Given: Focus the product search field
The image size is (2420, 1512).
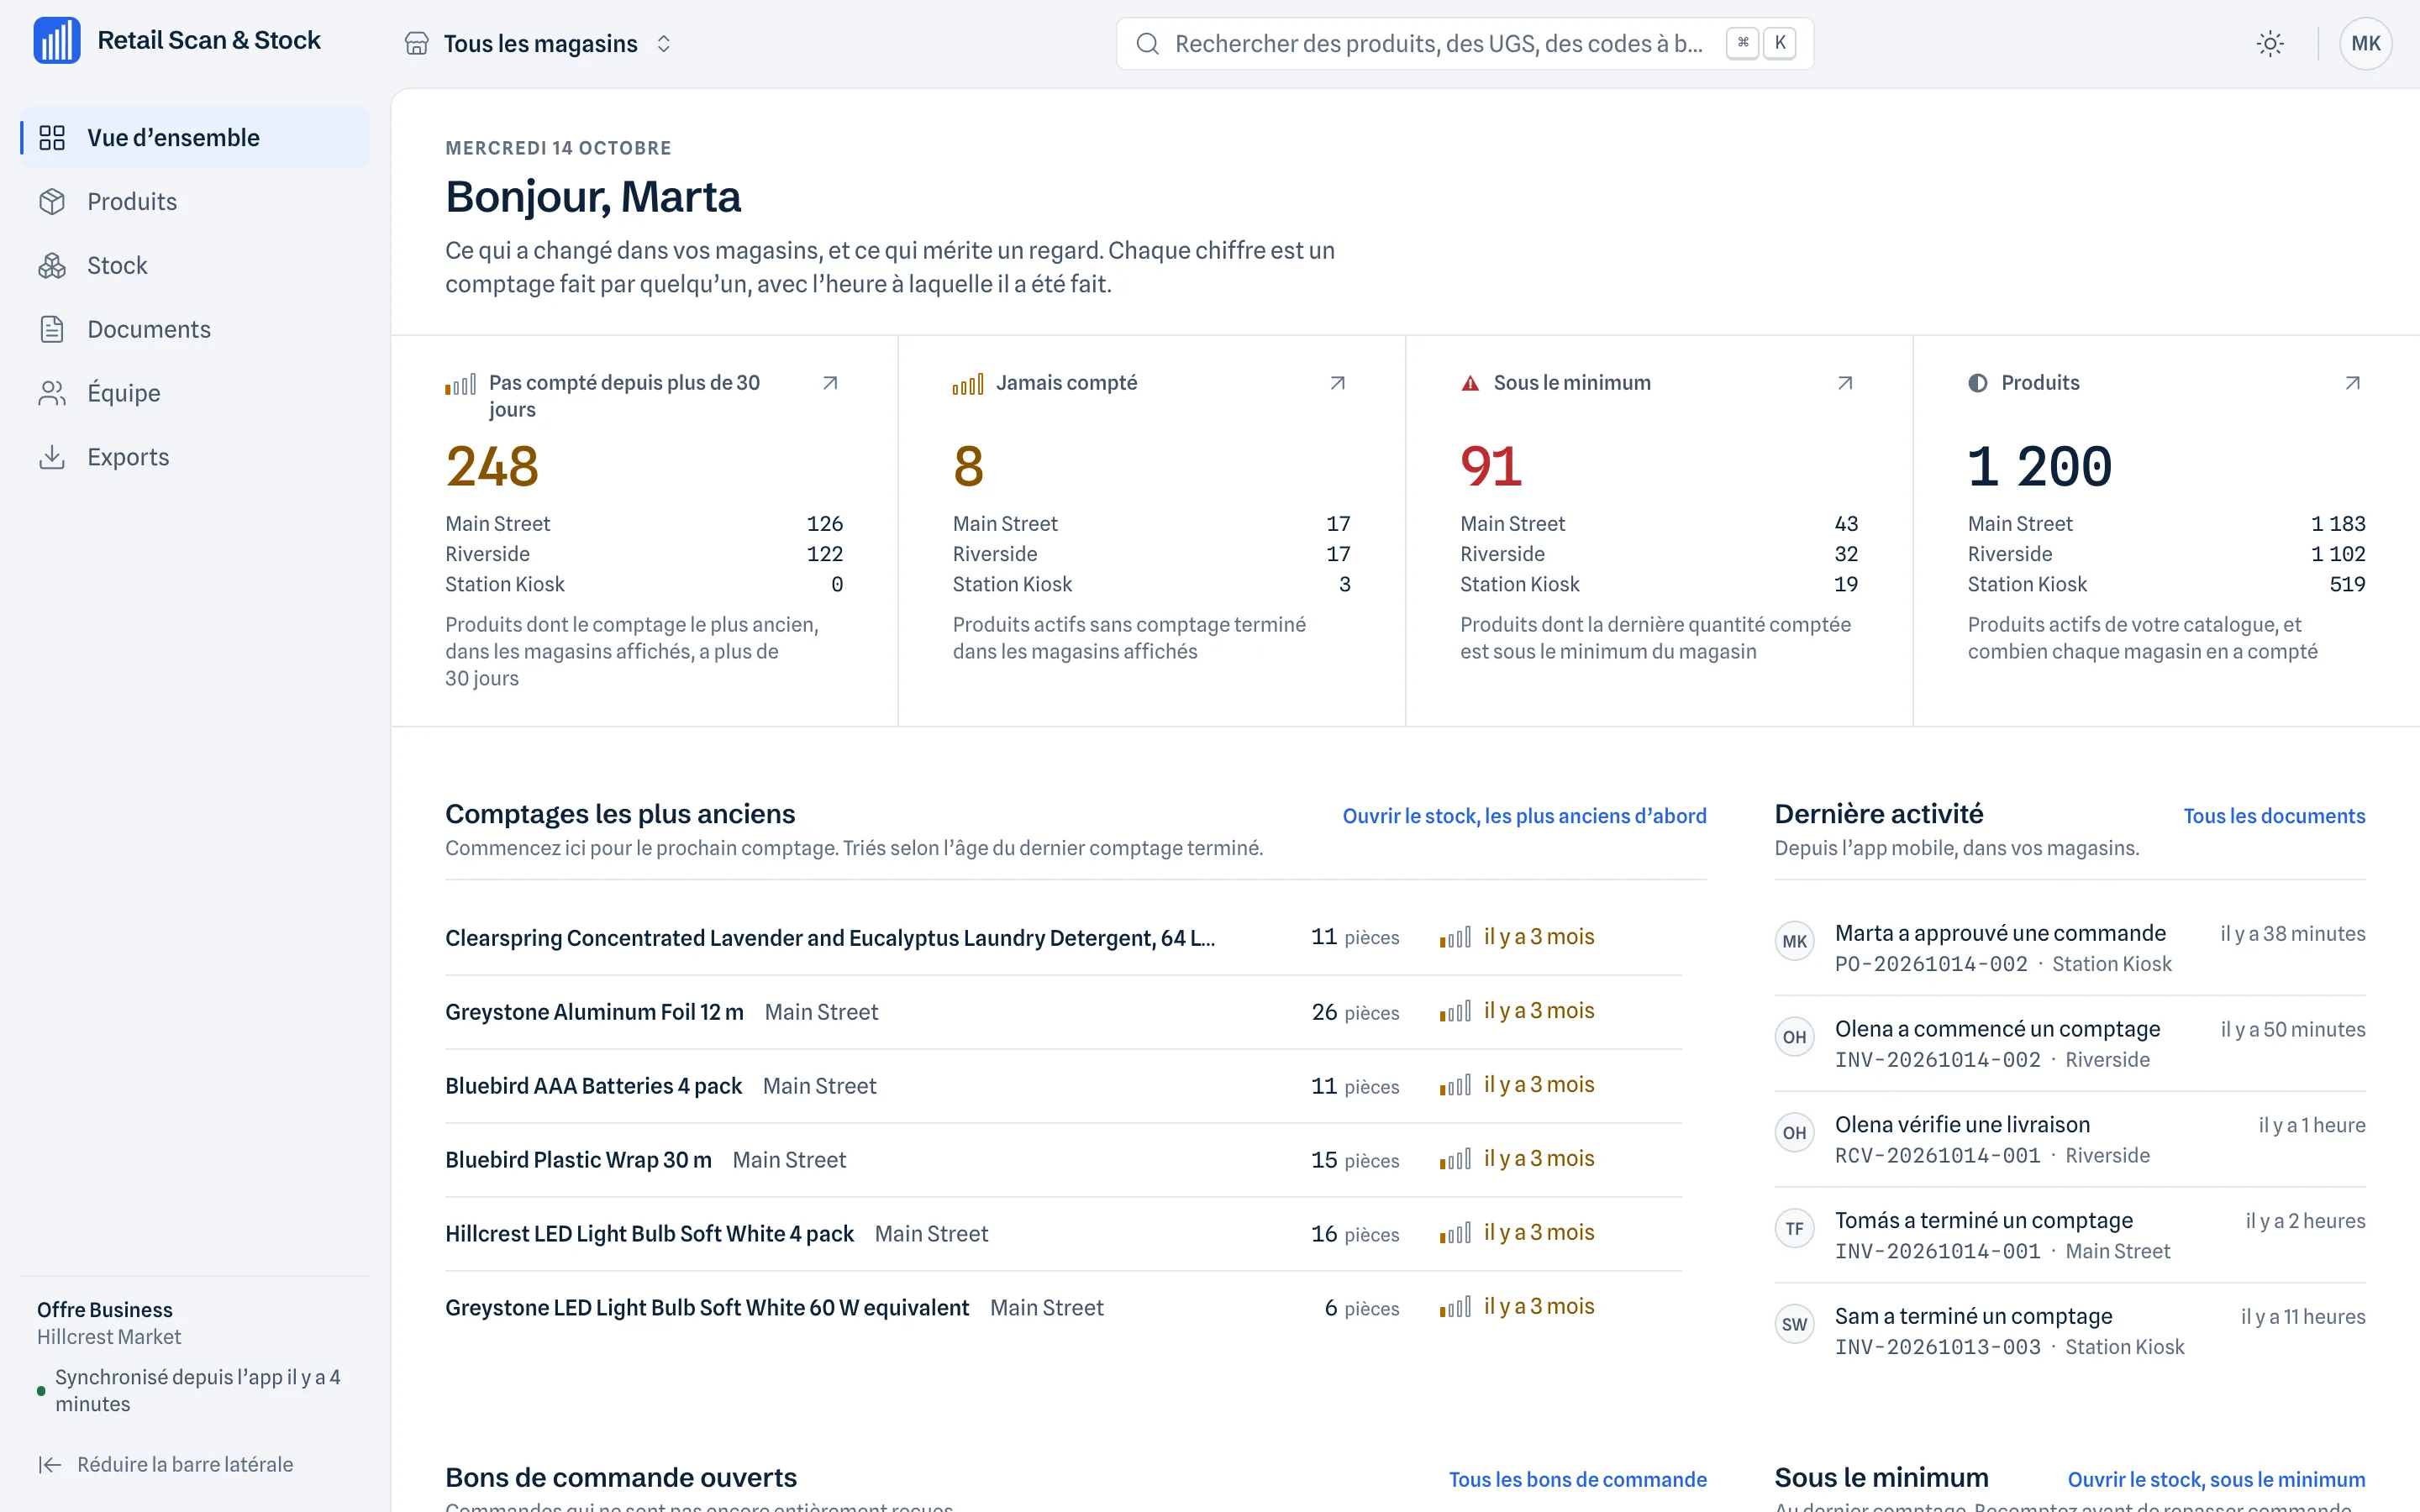Looking at the screenshot, I should 1464,44.
